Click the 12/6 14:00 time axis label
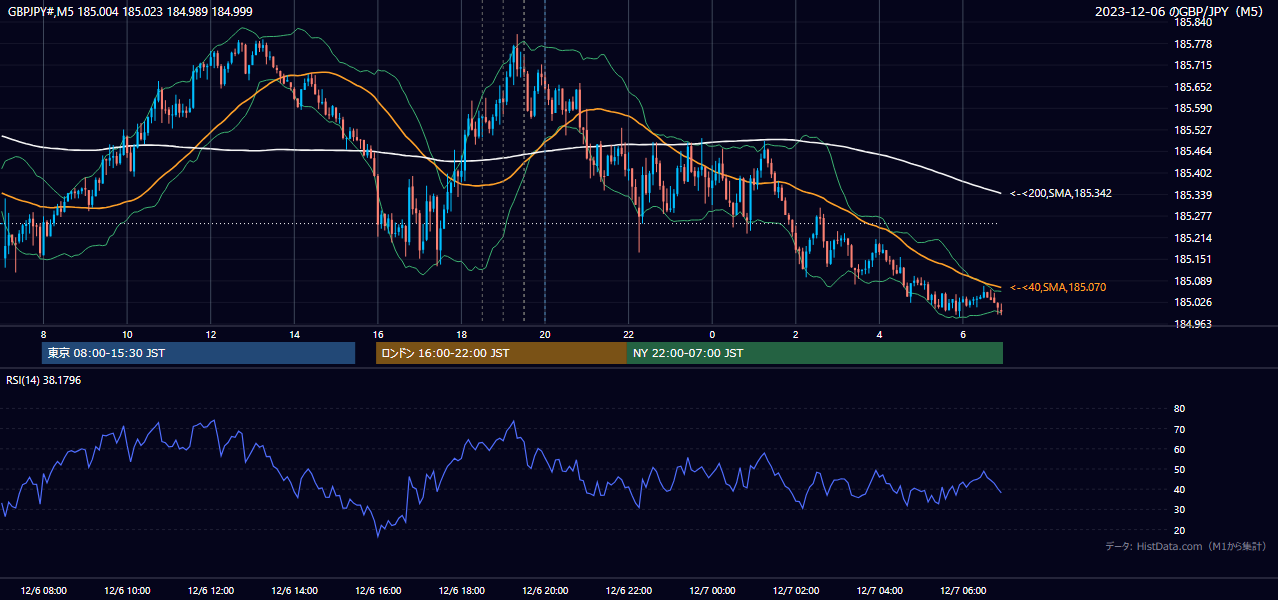This screenshot has height=600, width=1278. (294, 590)
